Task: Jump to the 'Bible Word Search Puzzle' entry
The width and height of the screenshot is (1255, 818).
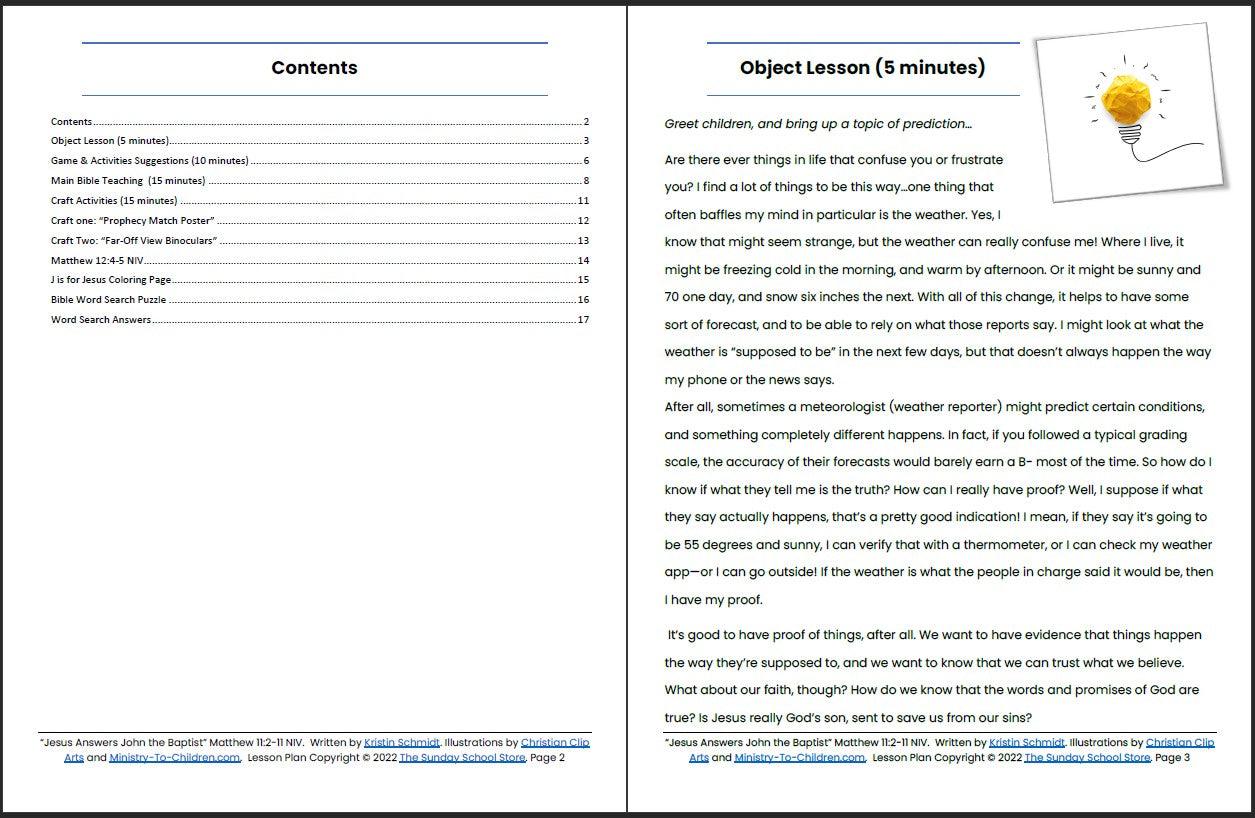Action: 109,300
